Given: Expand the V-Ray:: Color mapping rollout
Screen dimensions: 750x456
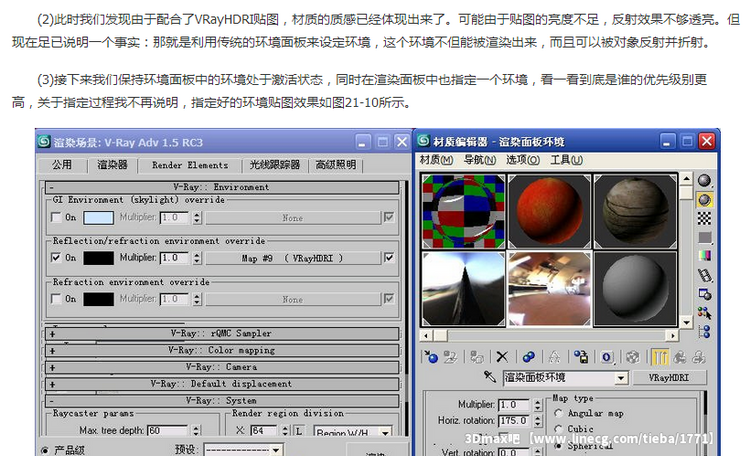Looking at the screenshot, I should 222,350.
